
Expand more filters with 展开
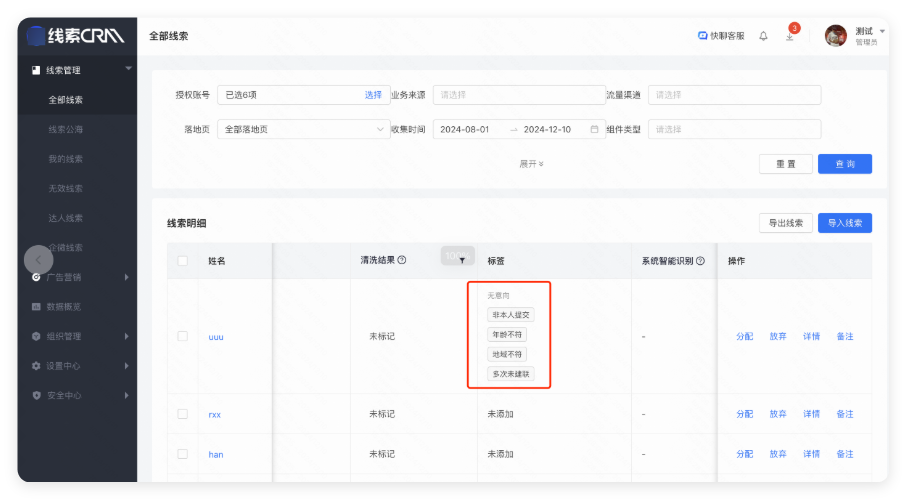(x=531, y=164)
